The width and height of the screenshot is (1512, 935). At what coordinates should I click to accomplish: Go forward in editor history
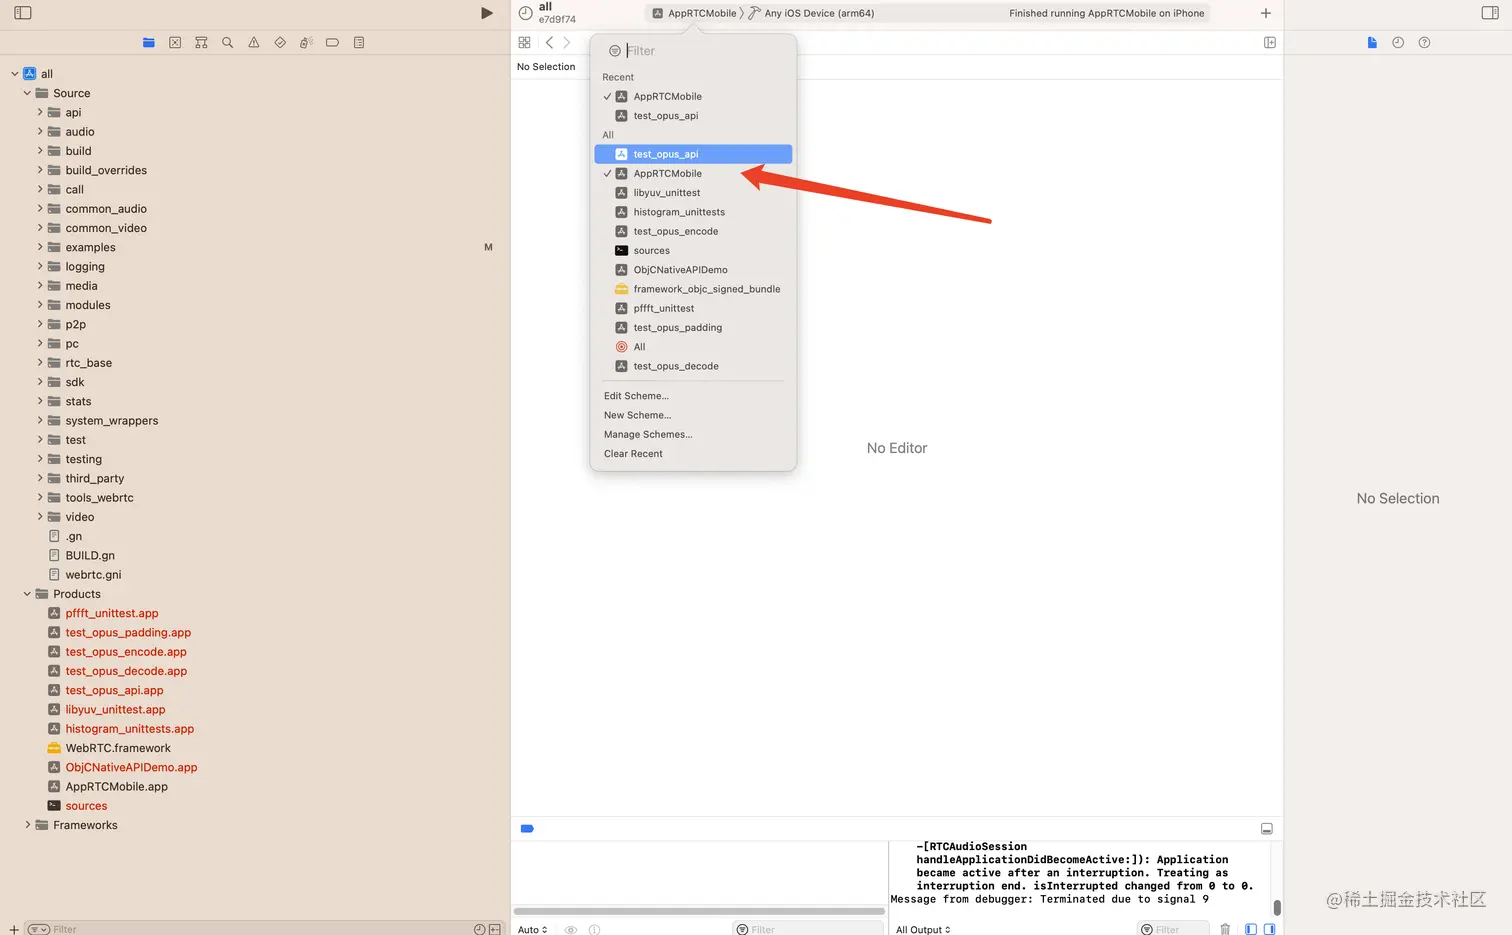567,42
